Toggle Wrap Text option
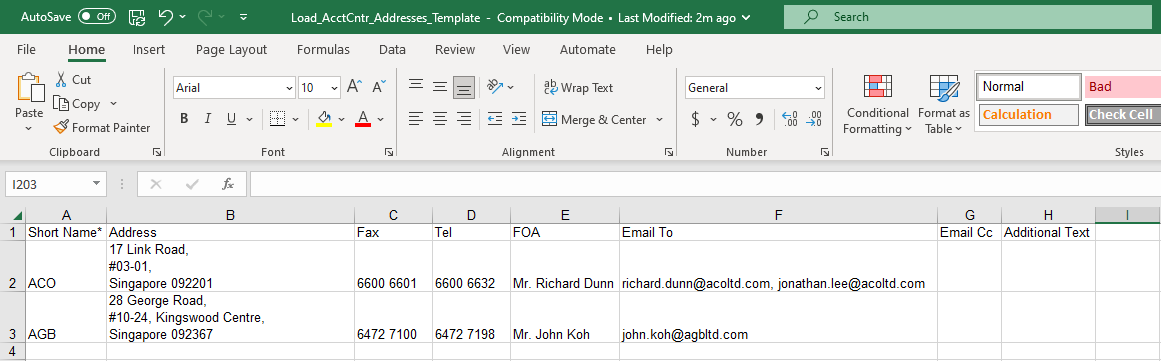The width and height of the screenshot is (1161, 361). pyautogui.click(x=578, y=87)
